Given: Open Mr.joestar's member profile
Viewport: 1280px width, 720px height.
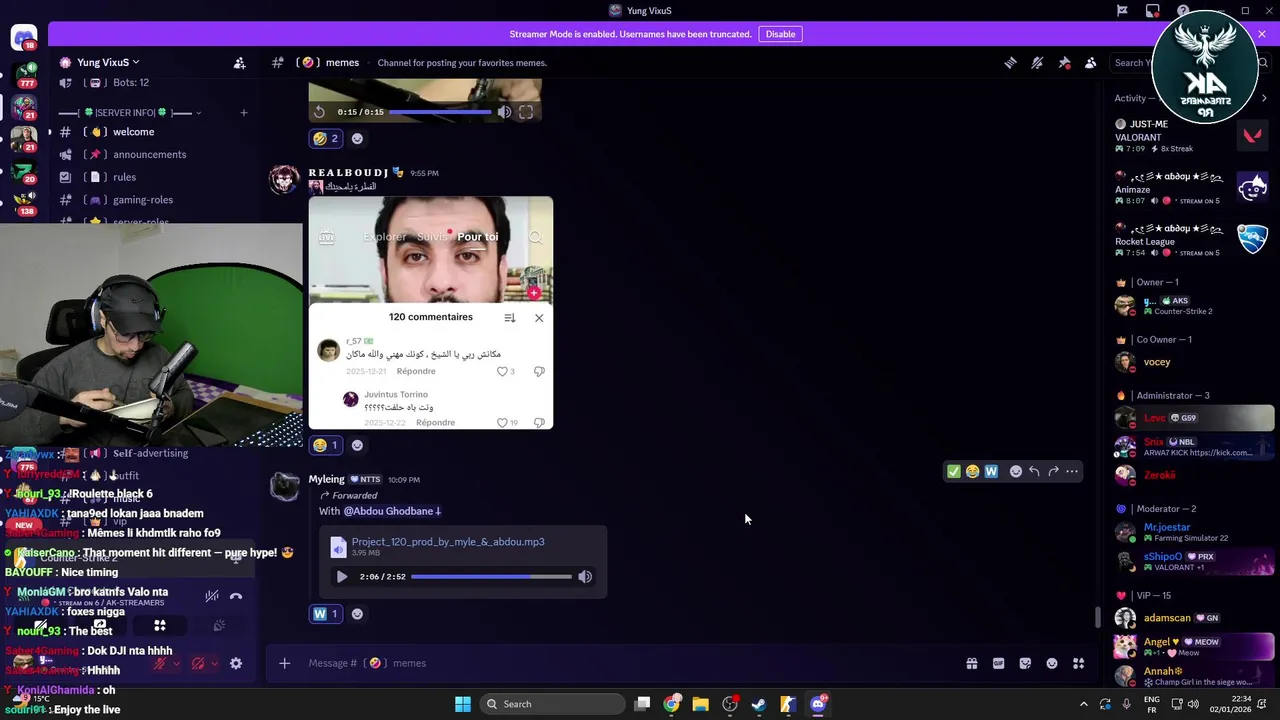Looking at the screenshot, I should coord(1194,532).
